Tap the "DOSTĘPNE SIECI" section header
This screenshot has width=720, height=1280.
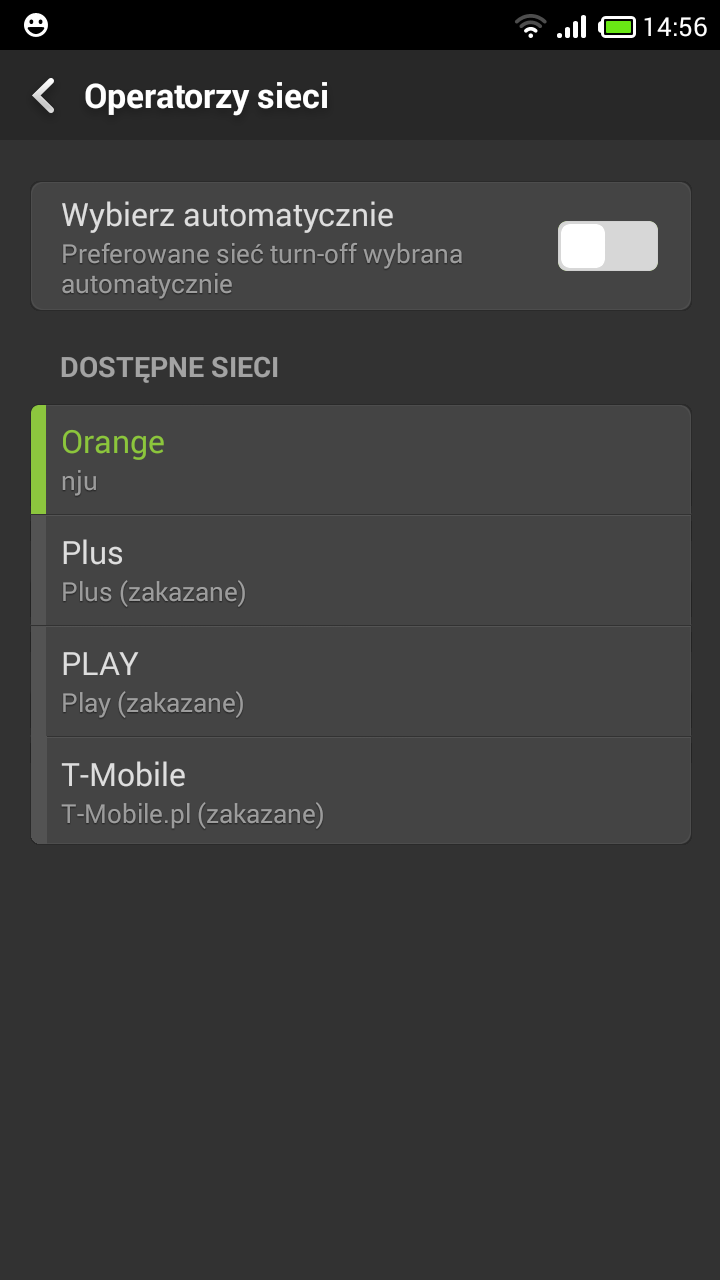tap(169, 368)
